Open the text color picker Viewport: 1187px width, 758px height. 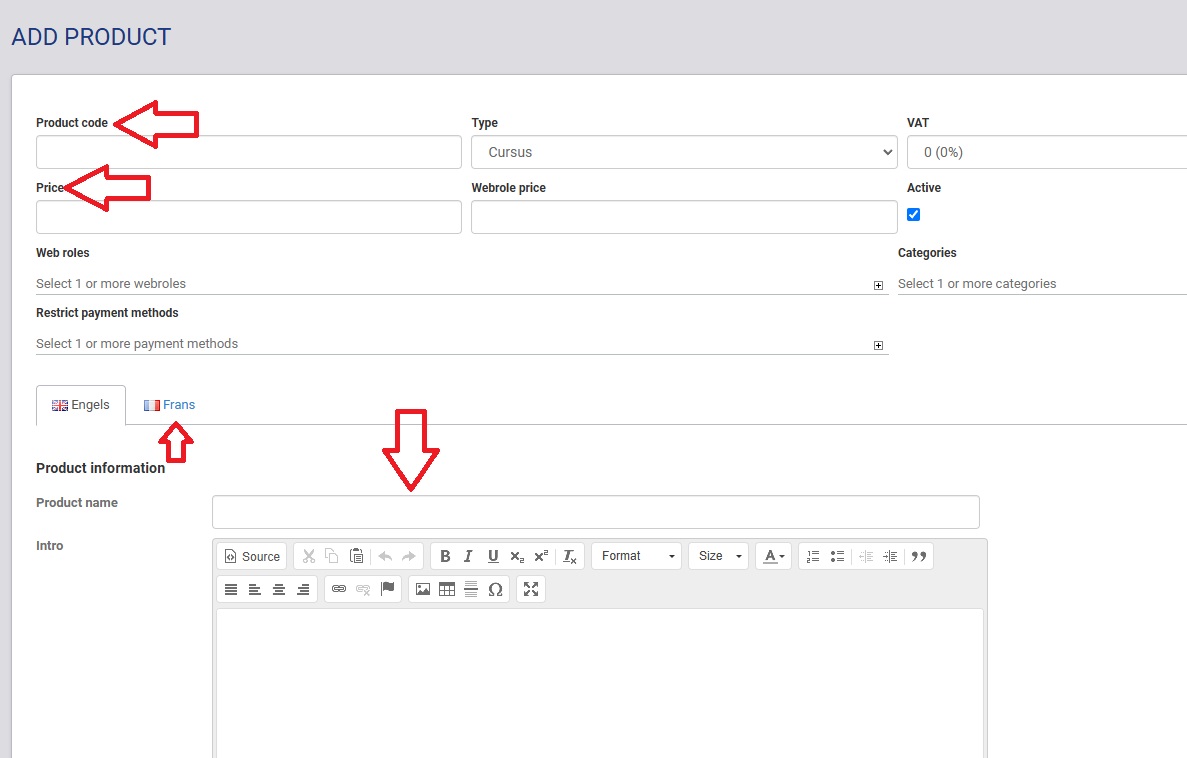pos(772,556)
